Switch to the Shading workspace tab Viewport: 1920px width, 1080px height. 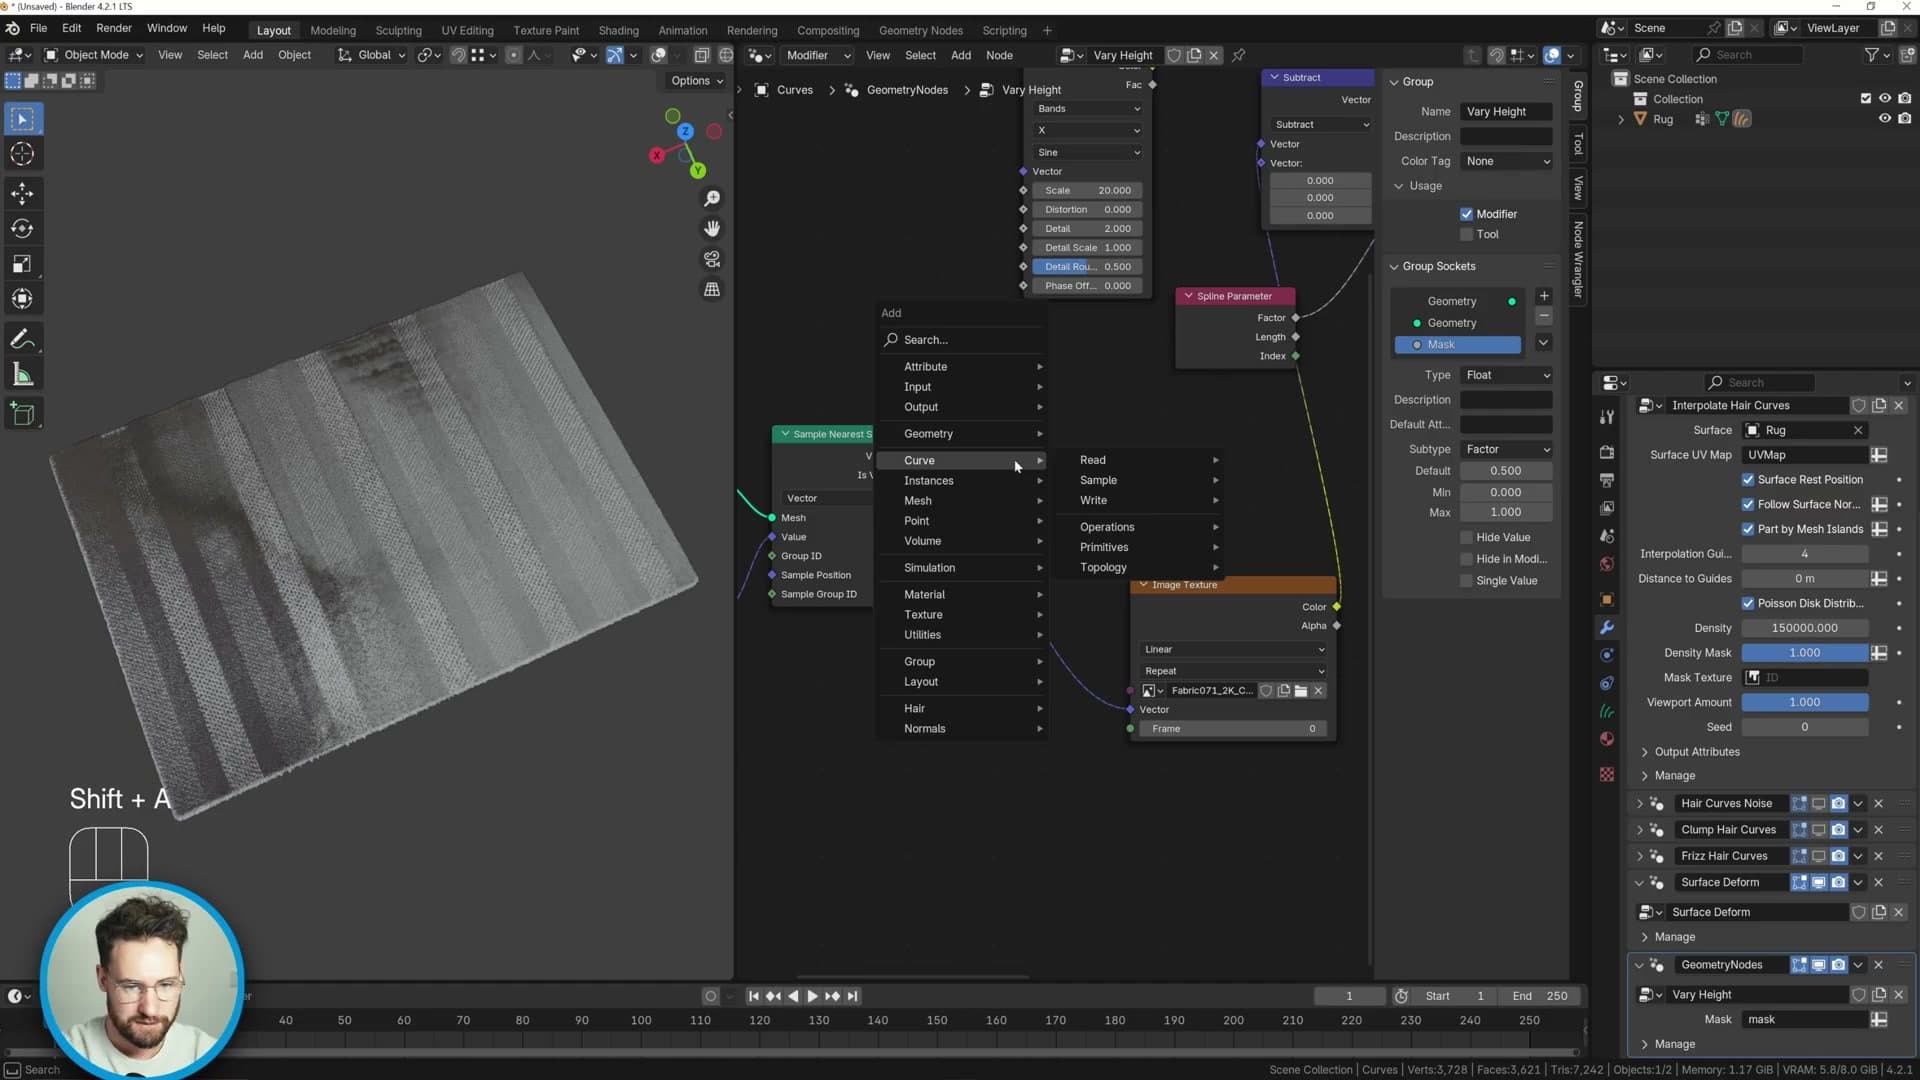tap(618, 30)
